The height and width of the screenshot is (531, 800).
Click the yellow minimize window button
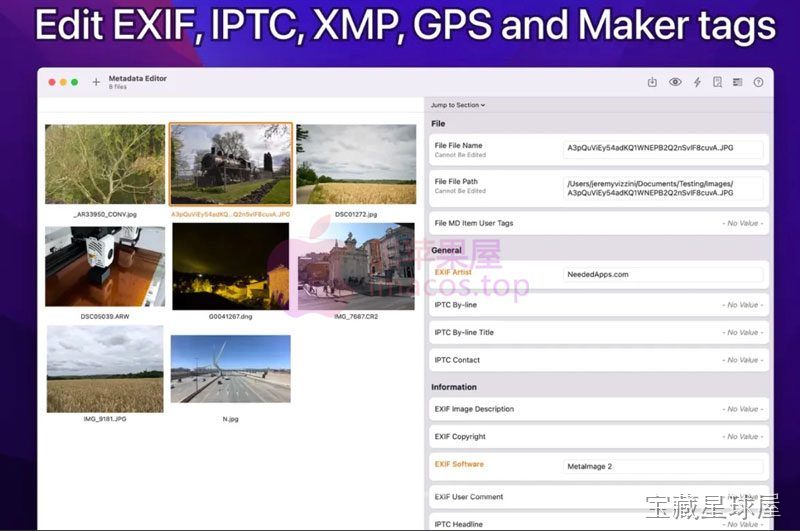[x=63, y=82]
